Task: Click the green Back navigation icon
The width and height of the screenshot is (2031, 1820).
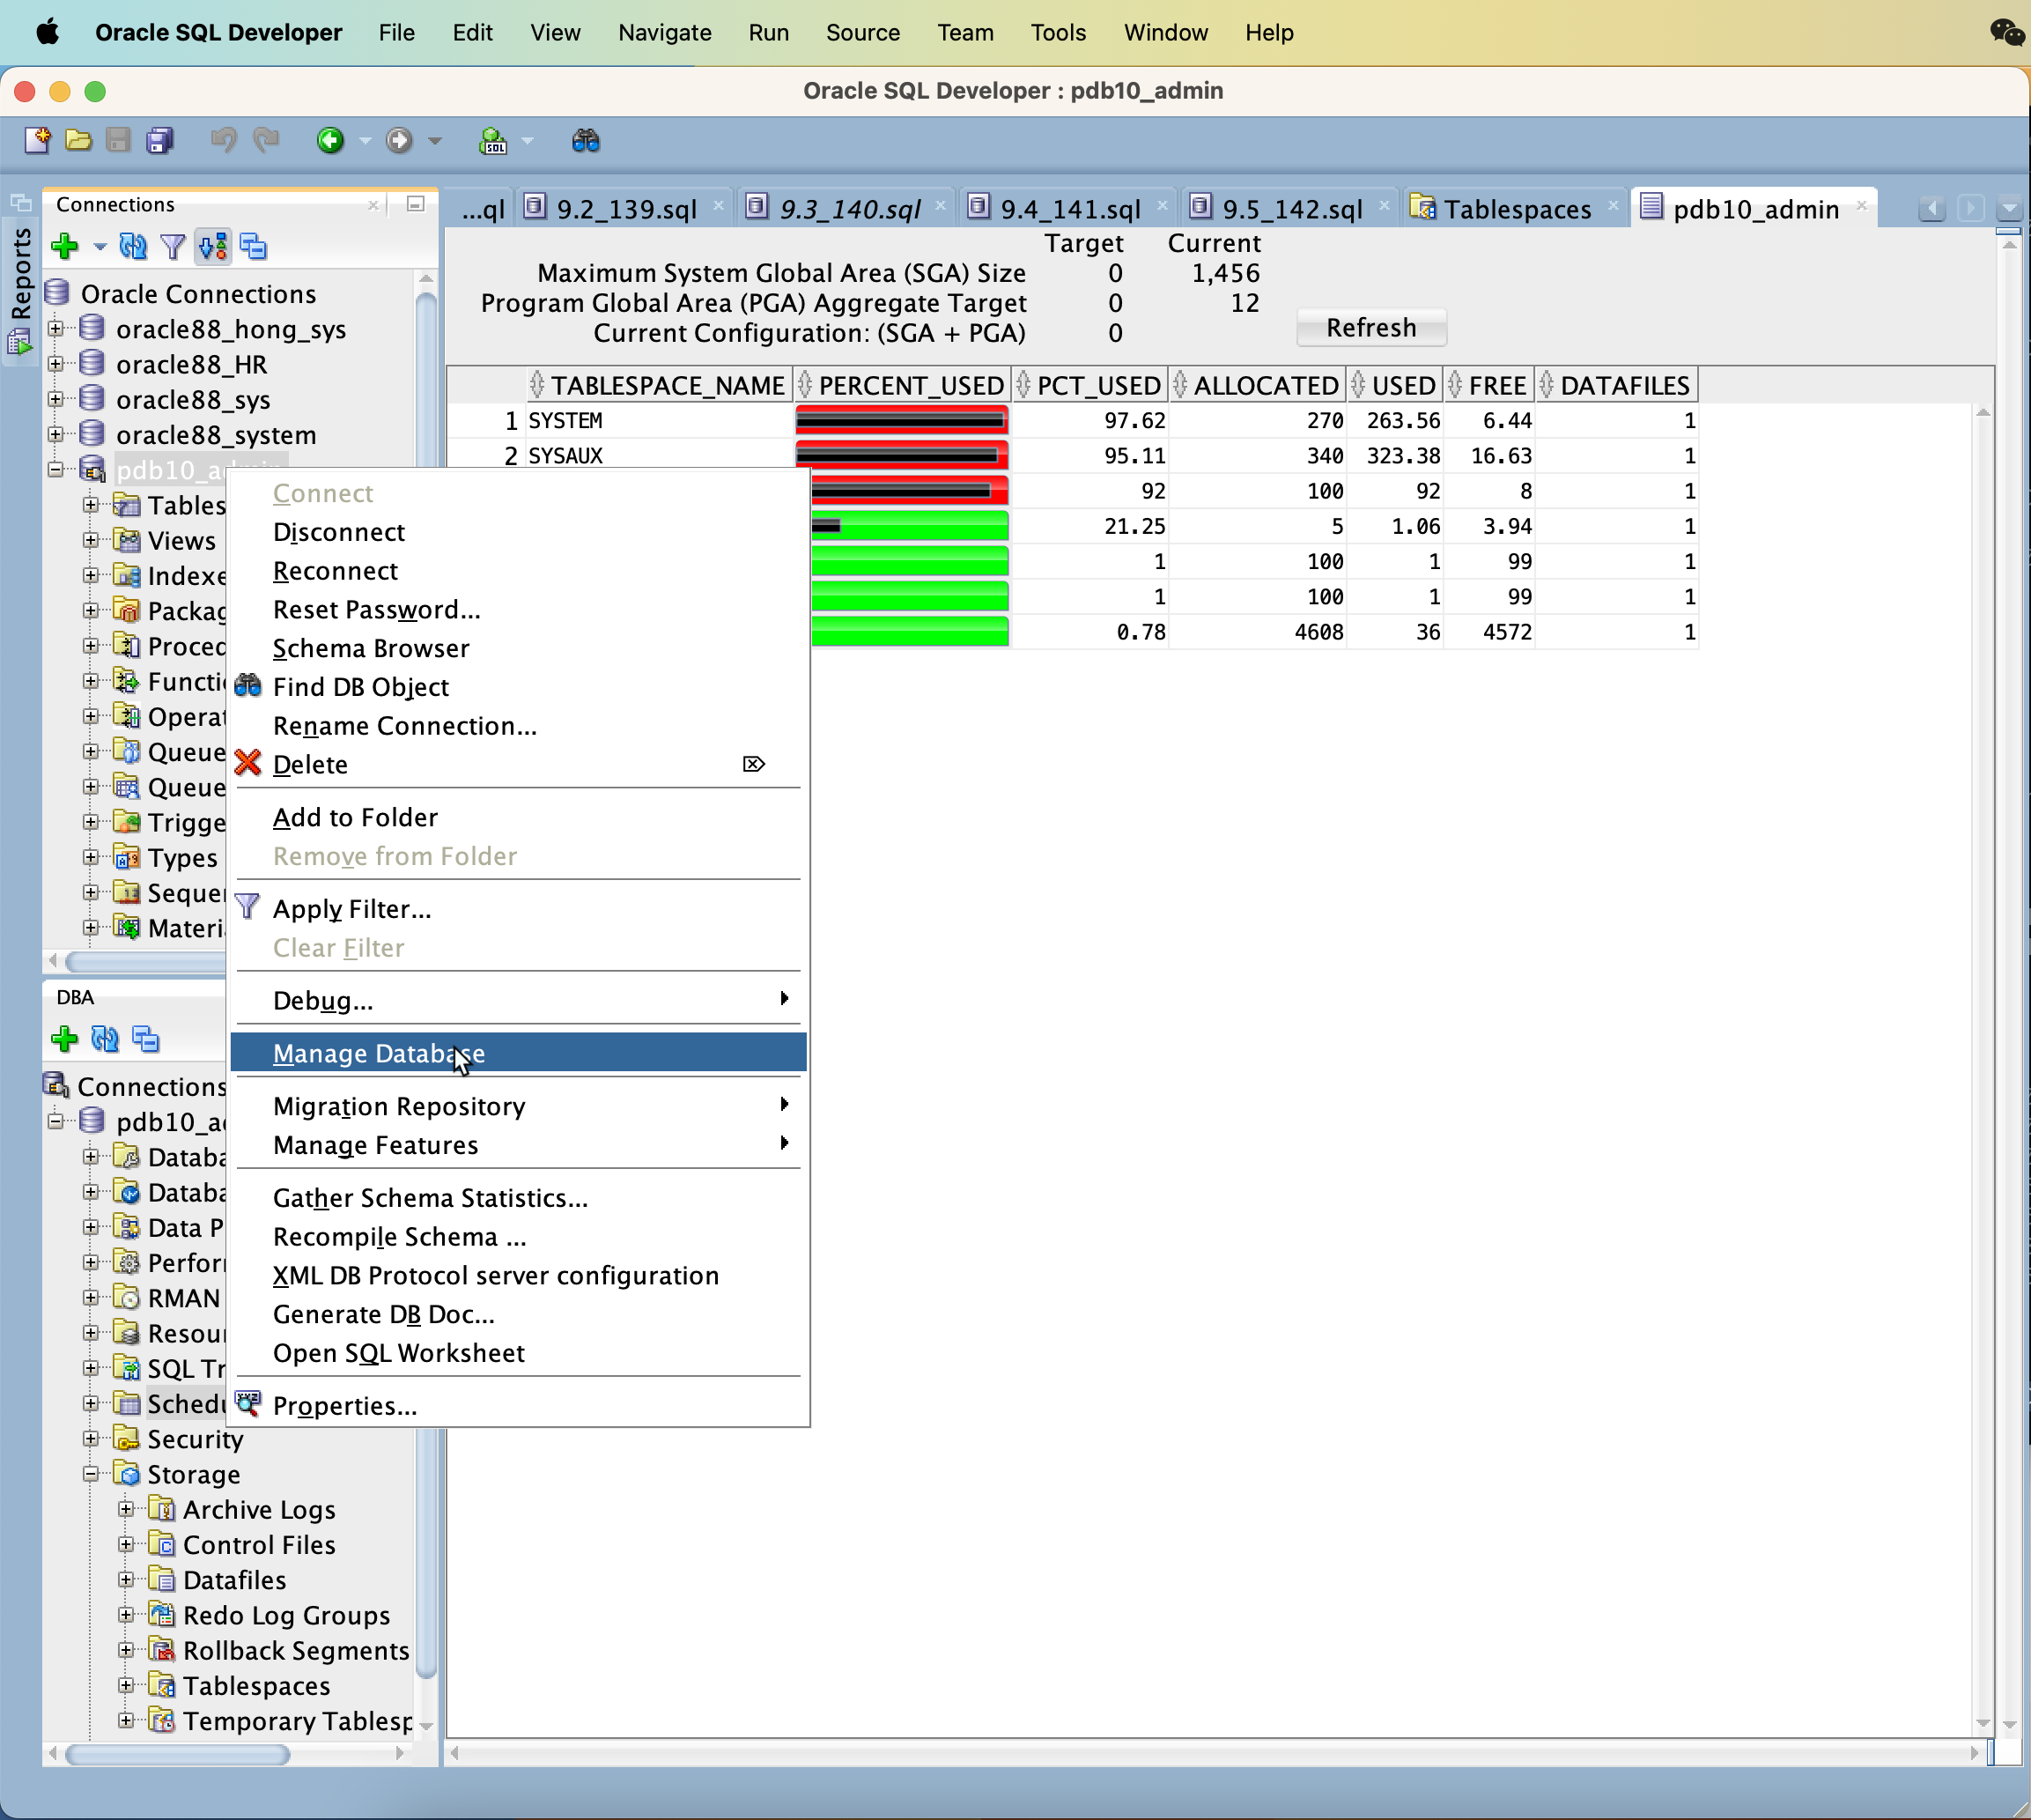Action: pyautogui.click(x=330, y=141)
